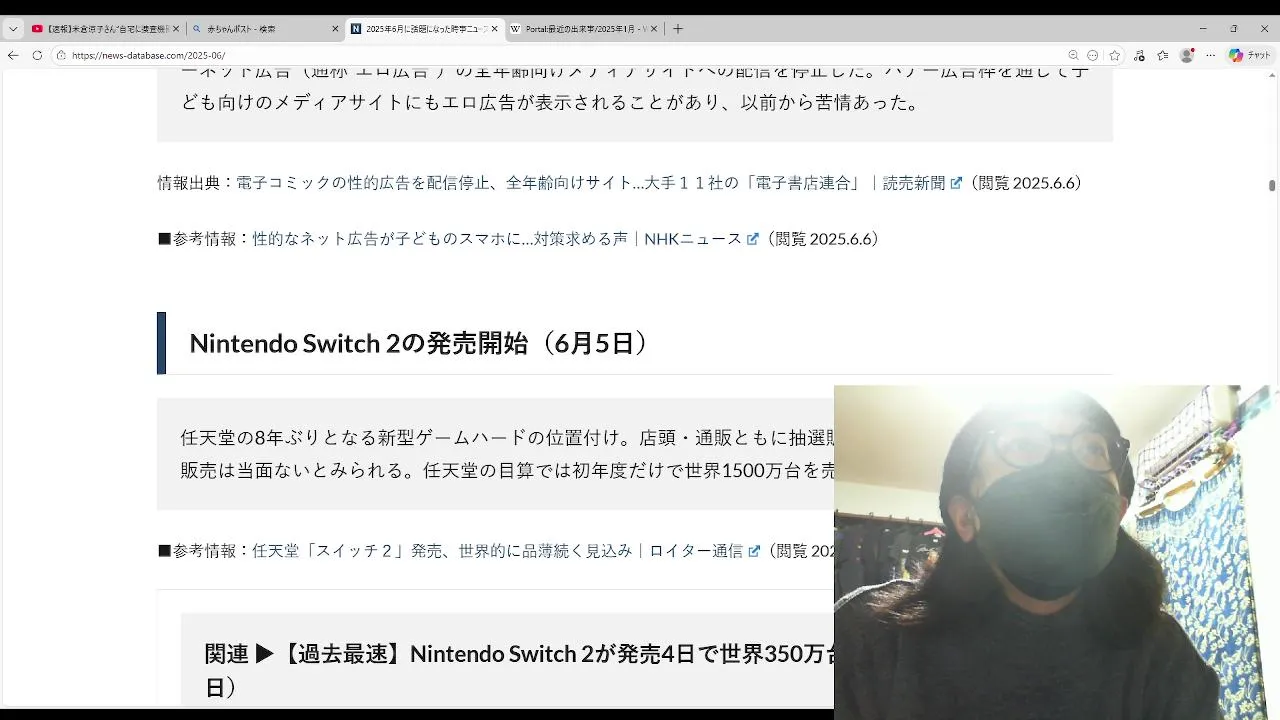This screenshot has height=720, width=1280.
Task: Minimize the browser window
Action: (1203, 29)
